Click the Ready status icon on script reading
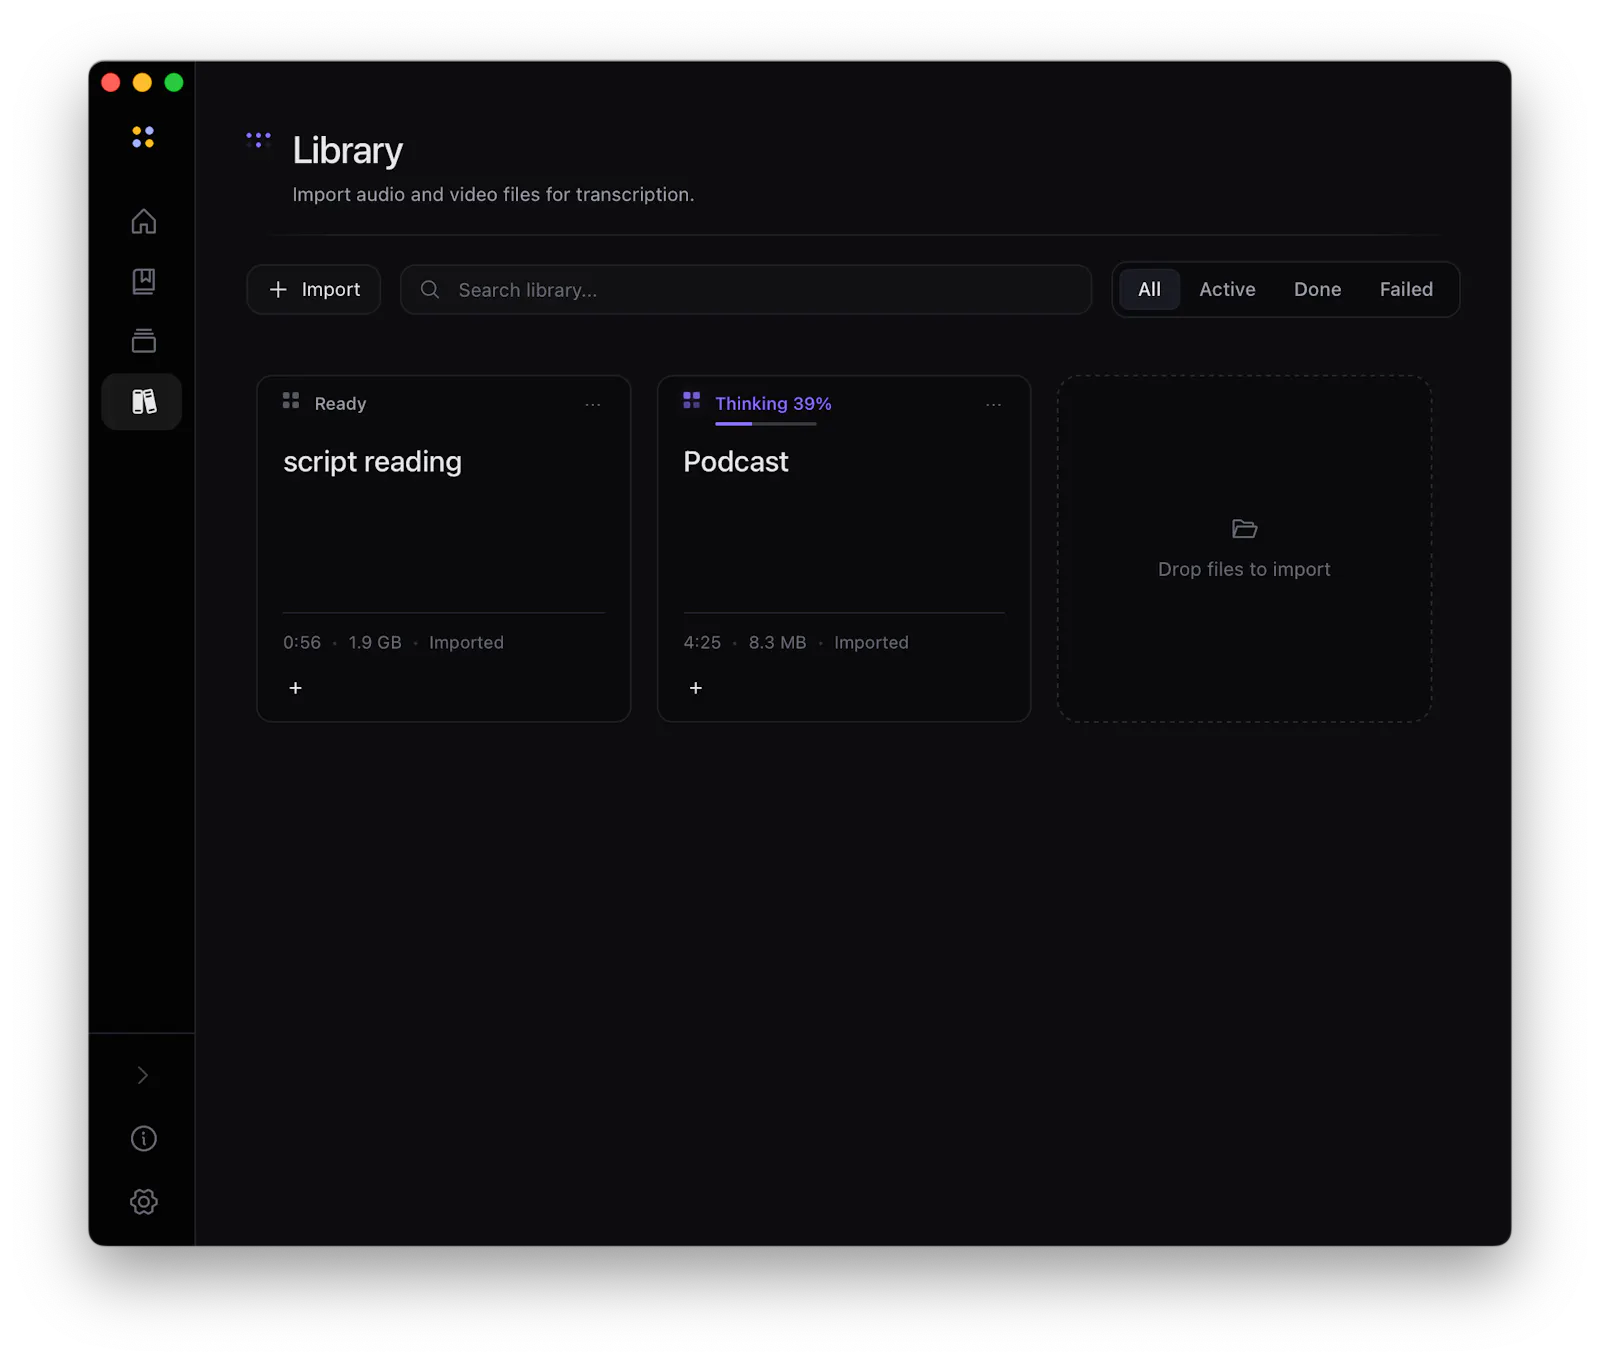This screenshot has width=1600, height=1363. [x=291, y=400]
